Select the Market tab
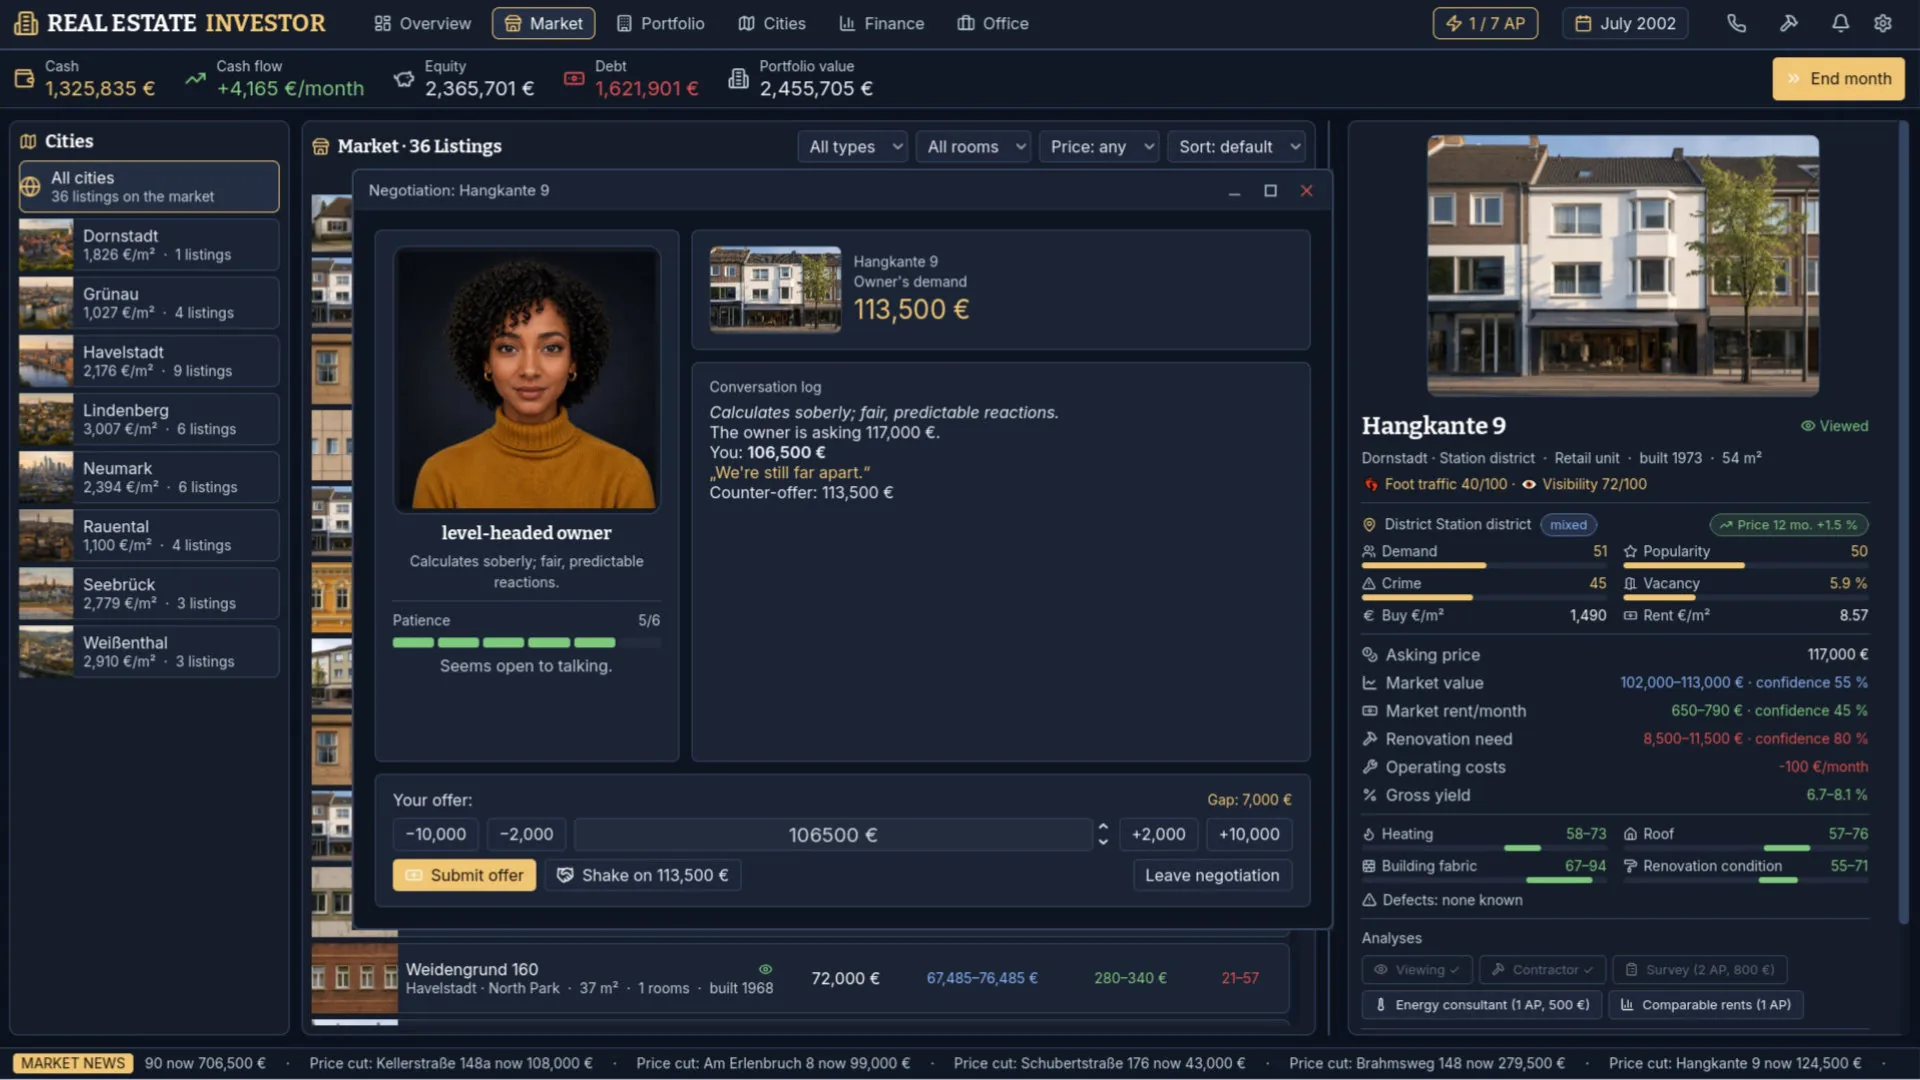 tap(543, 23)
